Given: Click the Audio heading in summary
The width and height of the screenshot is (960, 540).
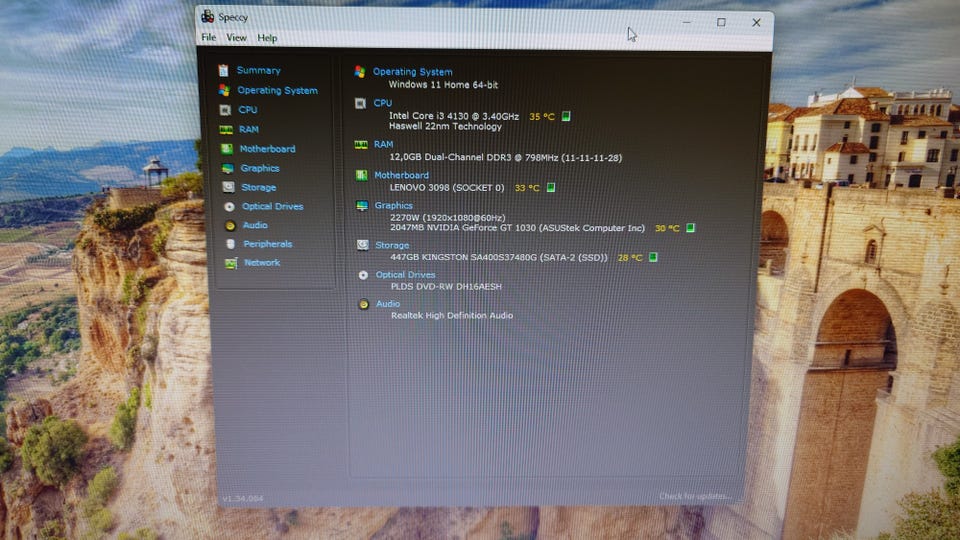Looking at the screenshot, I should coord(388,304).
